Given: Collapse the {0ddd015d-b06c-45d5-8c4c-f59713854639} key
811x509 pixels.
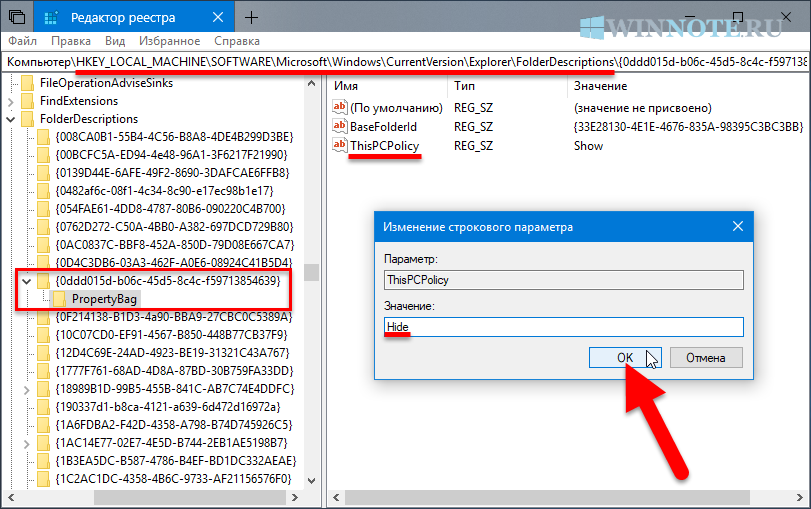Looking at the screenshot, I should 27,281.
